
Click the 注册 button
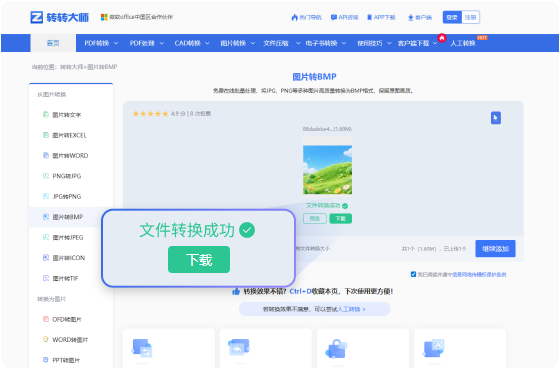[470, 17]
